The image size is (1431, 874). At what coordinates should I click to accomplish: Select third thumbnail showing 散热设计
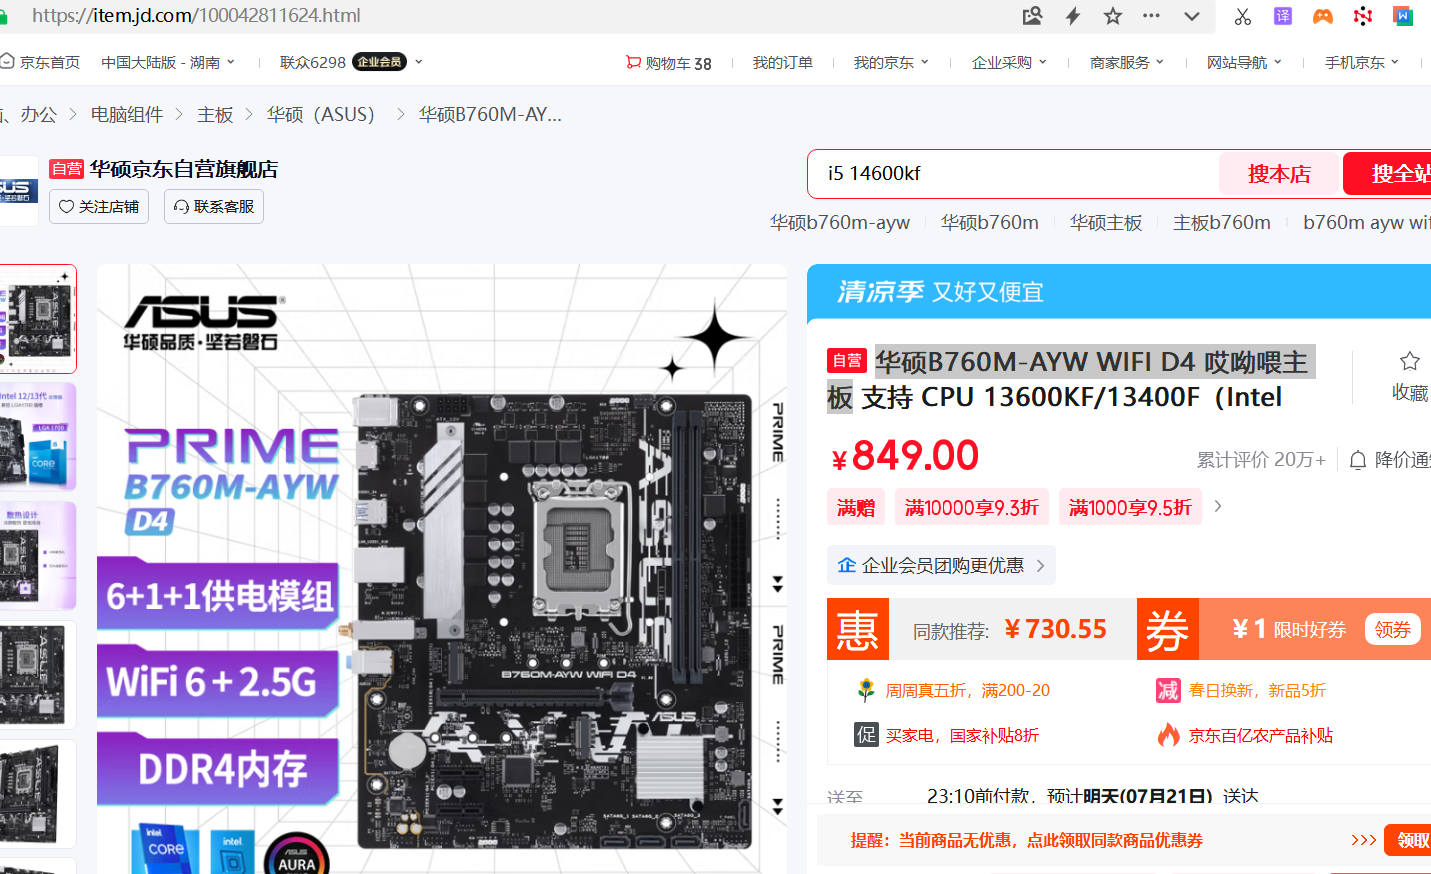click(37, 556)
